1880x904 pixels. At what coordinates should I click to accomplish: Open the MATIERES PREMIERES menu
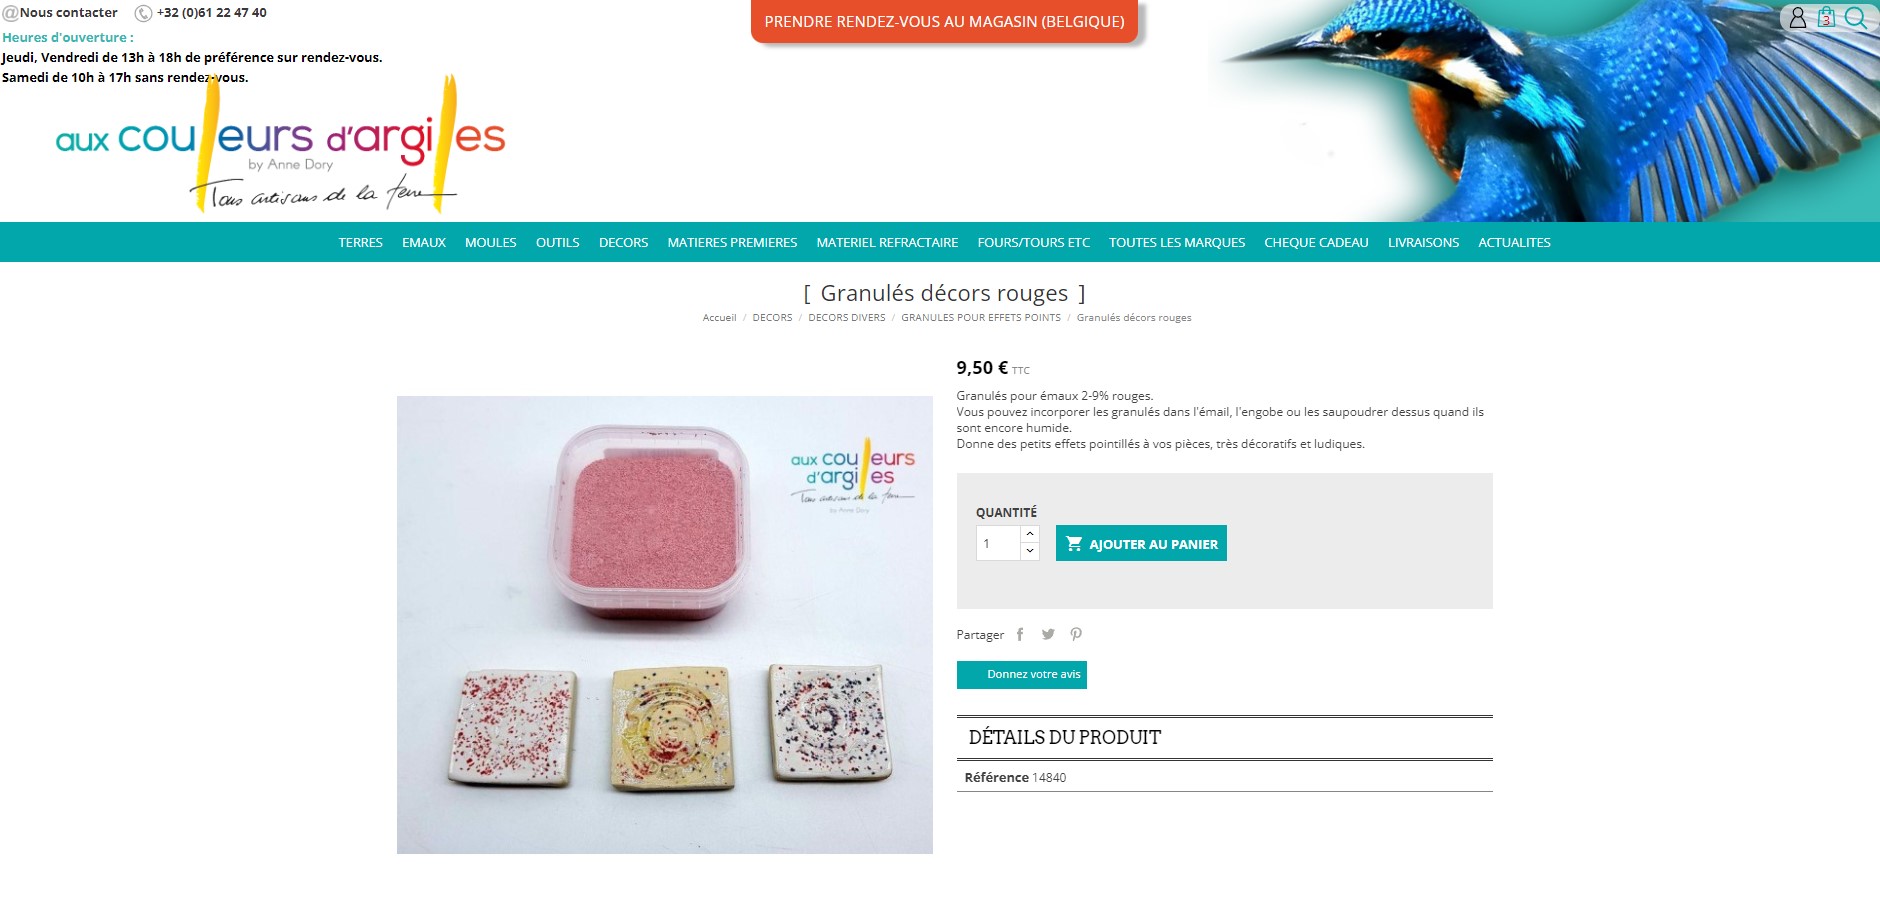(732, 242)
